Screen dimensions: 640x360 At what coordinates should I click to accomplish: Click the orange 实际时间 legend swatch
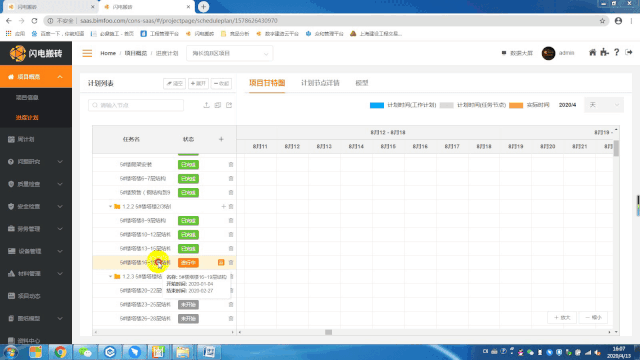(516, 105)
